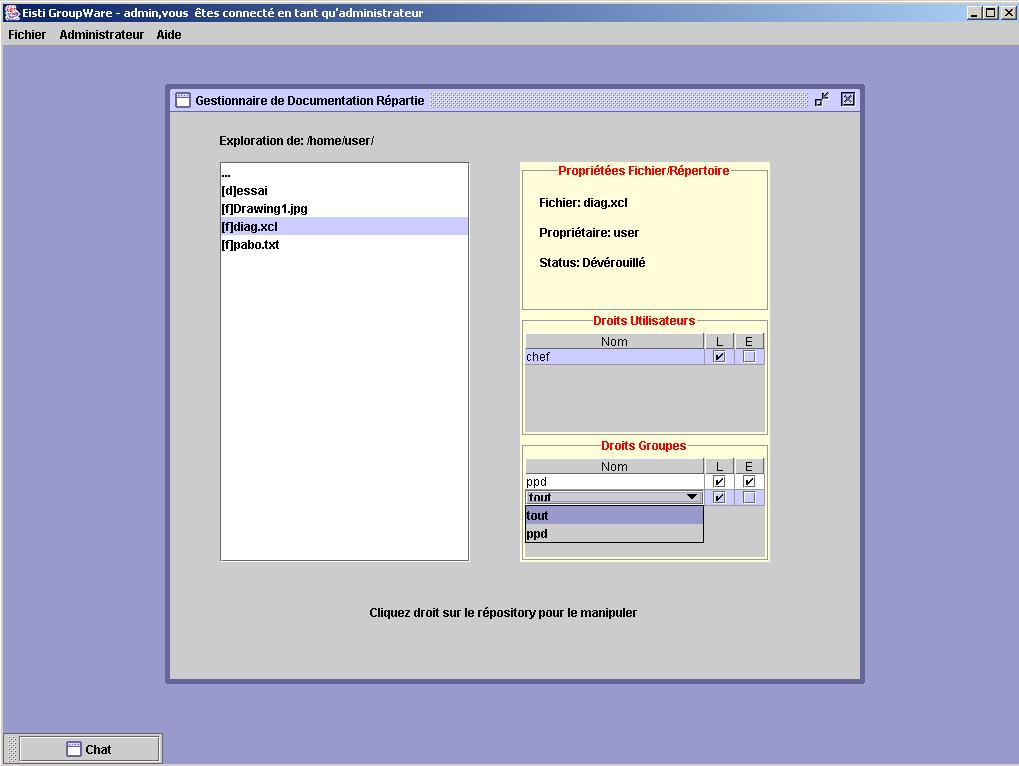
Task: Collapse the group name combo box arrow
Action: coord(691,497)
